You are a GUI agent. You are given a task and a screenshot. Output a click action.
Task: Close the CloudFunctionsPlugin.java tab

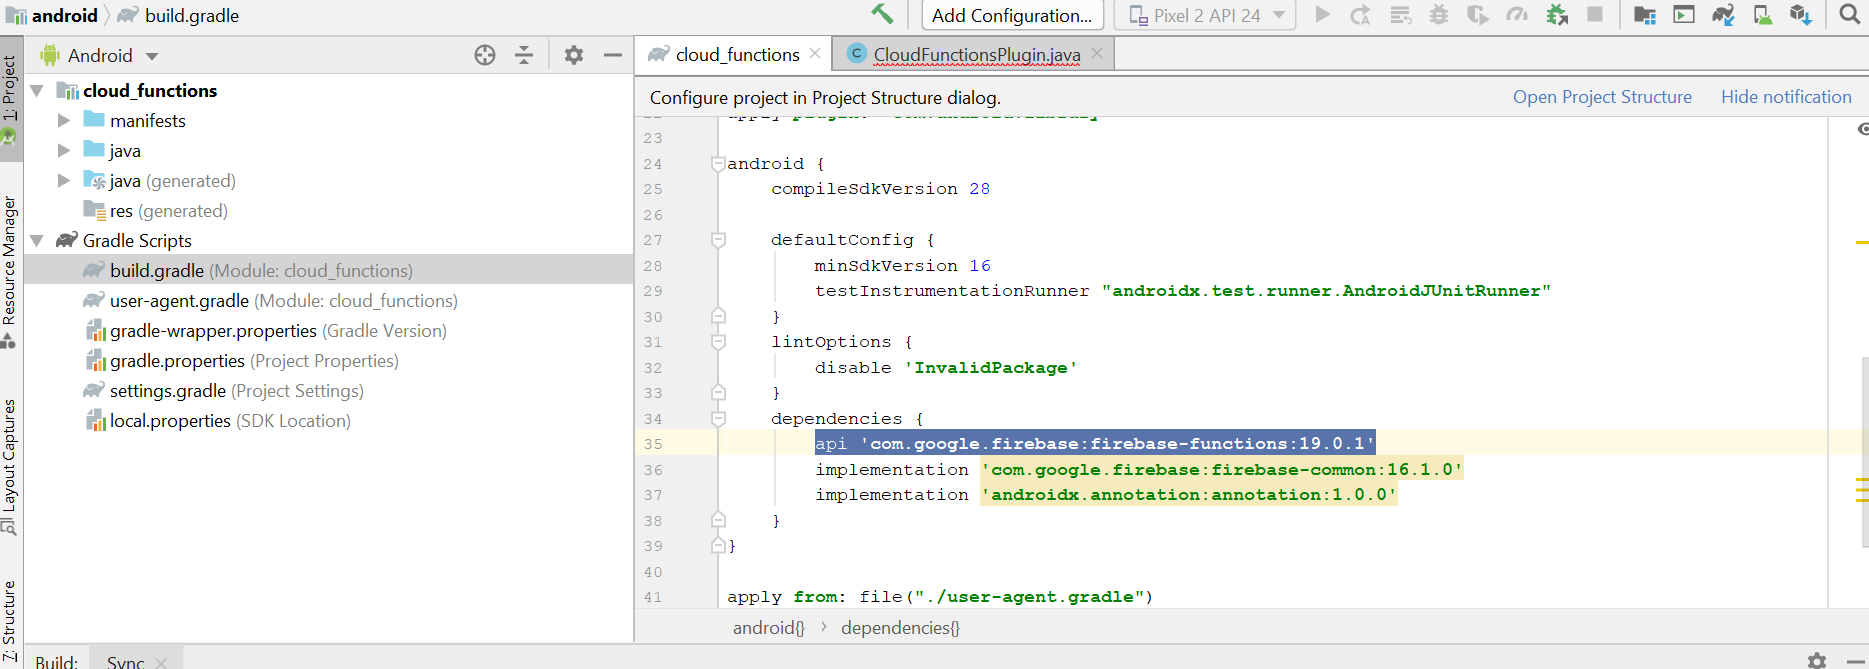click(x=1098, y=54)
